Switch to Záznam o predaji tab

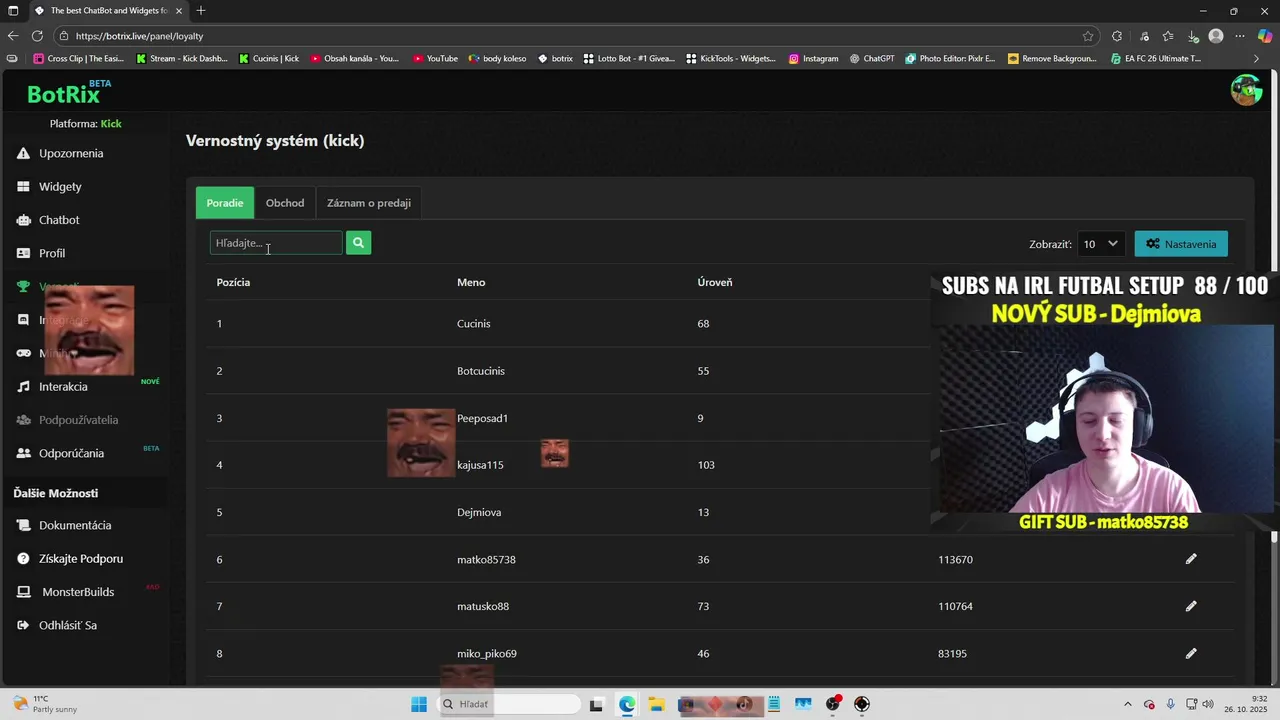coord(369,203)
